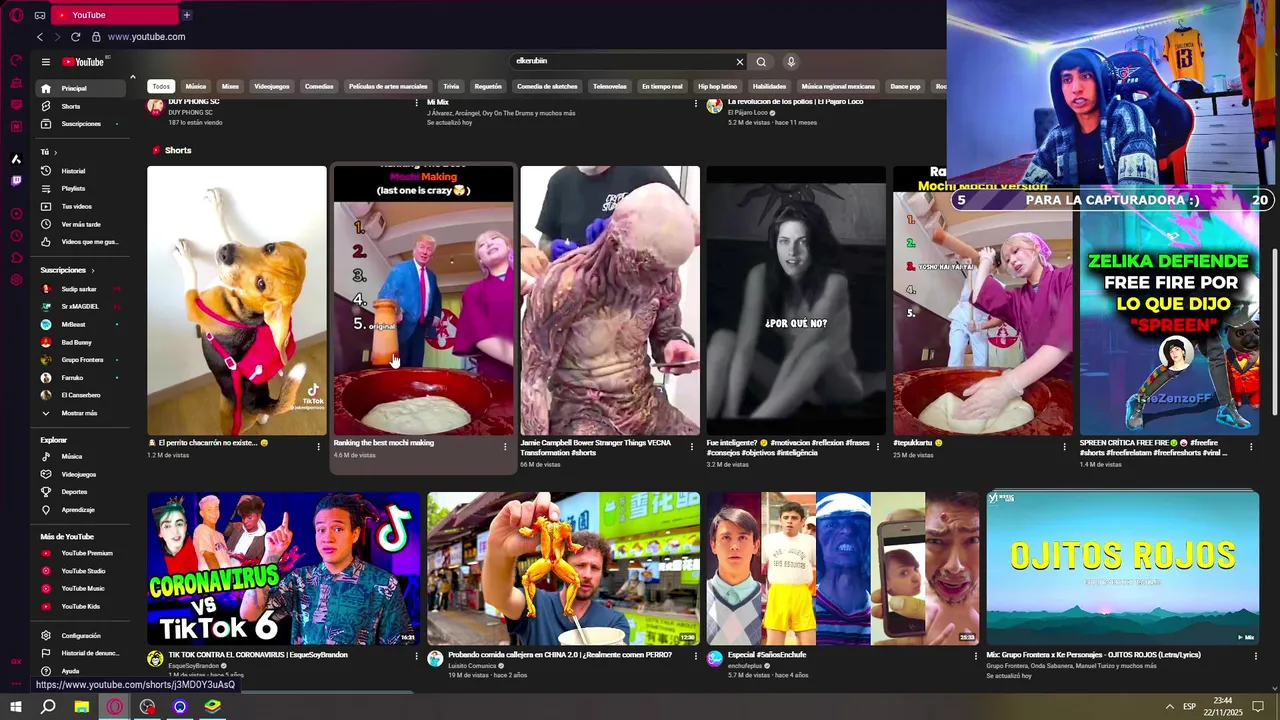Open the Opera sidebar player icon
This screenshot has width=1280, height=720.
tap(16, 213)
